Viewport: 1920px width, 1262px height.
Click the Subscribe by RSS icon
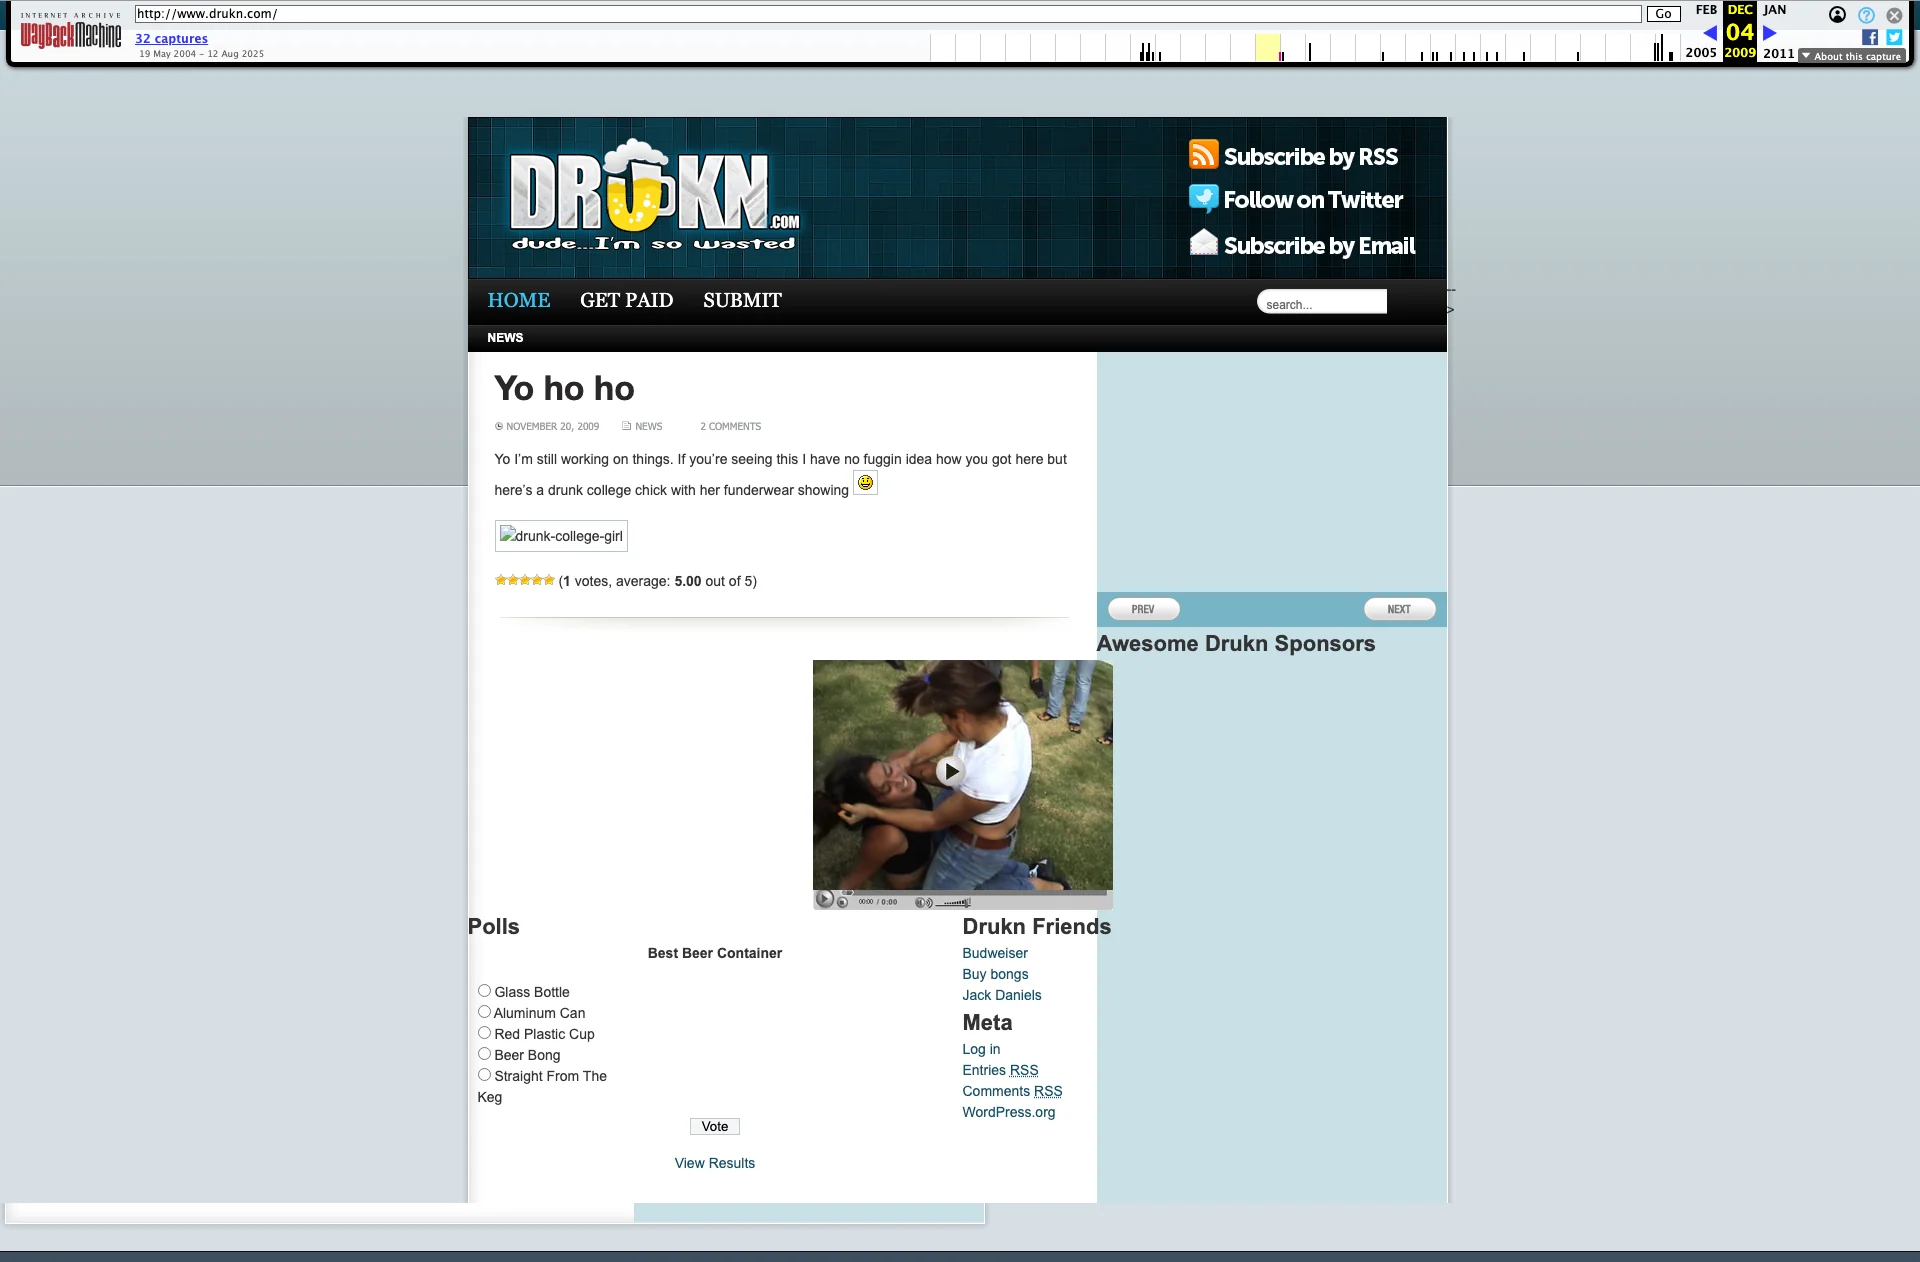(1203, 155)
